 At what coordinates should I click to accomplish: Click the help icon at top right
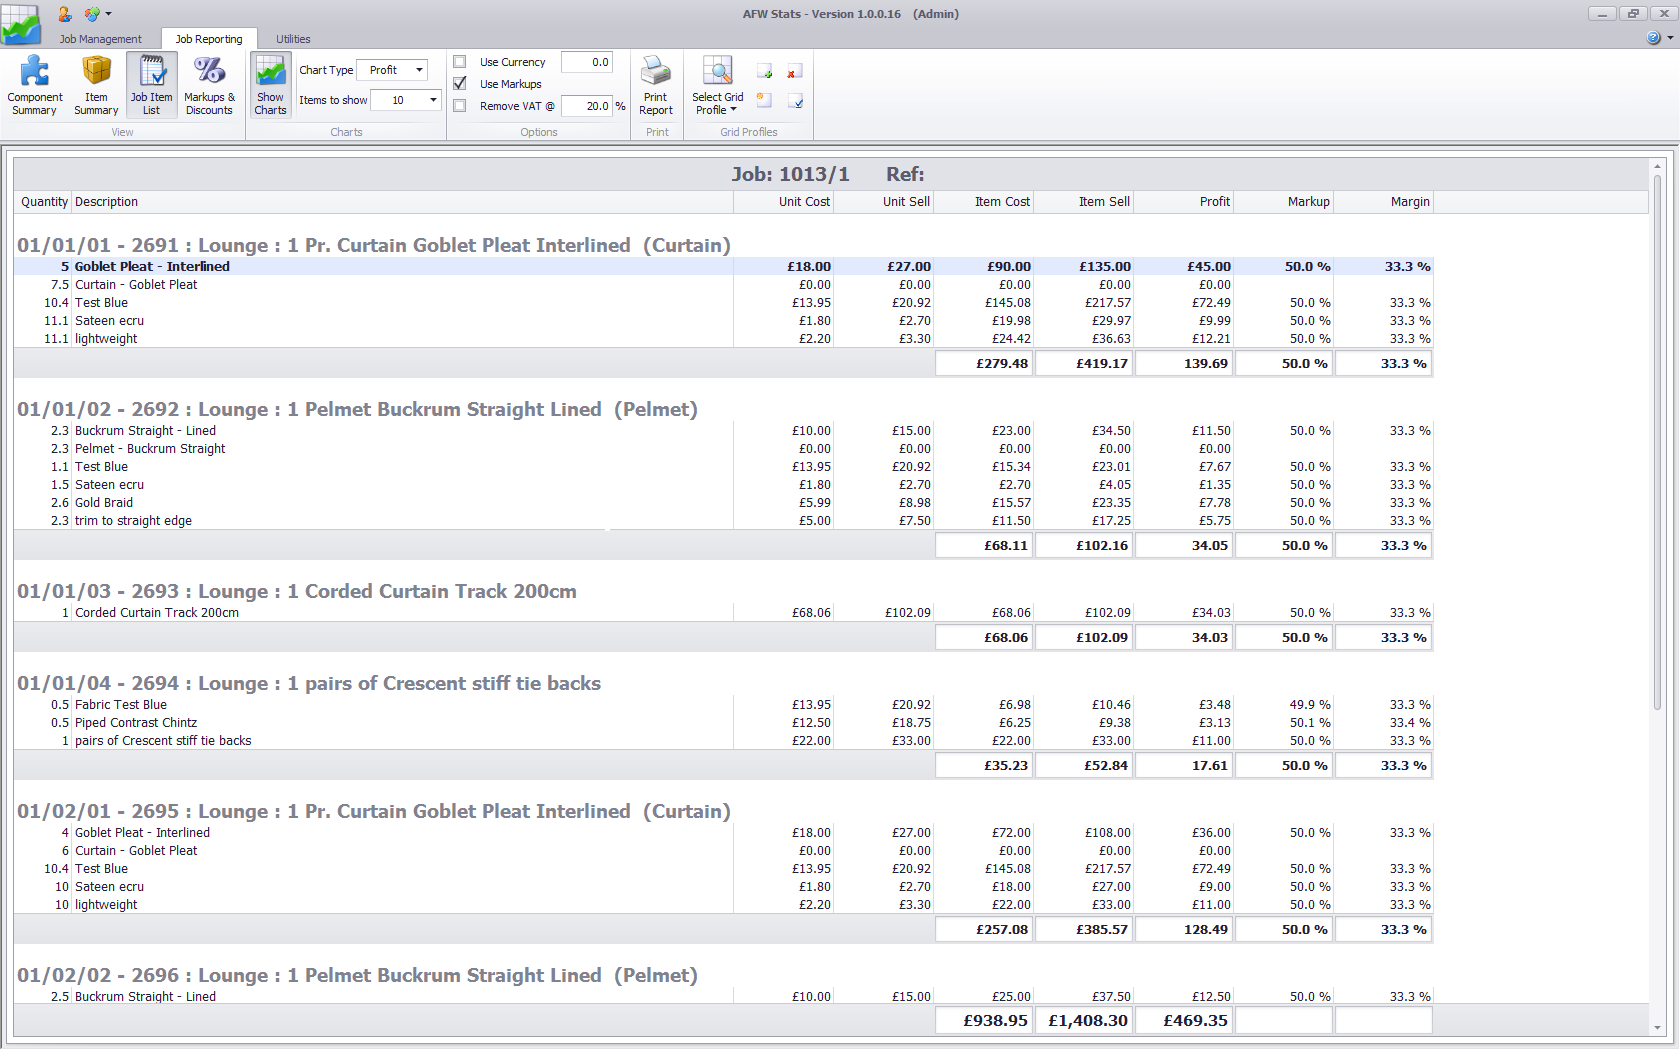click(x=1653, y=38)
